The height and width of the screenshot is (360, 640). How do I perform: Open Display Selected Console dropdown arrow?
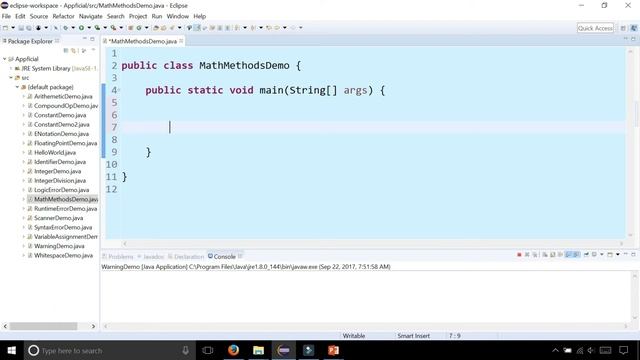click(x=602, y=255)
